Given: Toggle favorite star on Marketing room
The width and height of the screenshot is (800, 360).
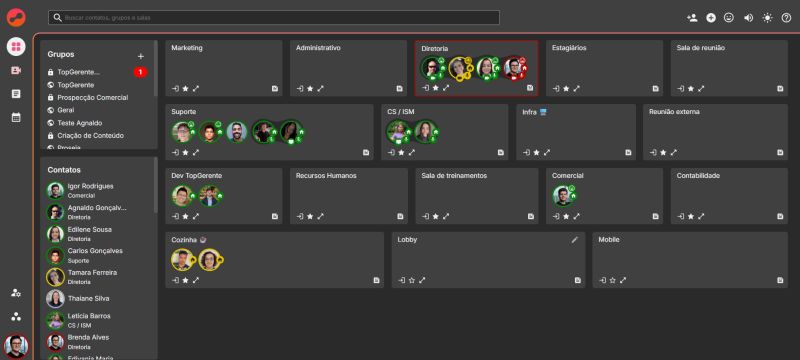Looking at the screenshot, I should (x=186, y=89).
